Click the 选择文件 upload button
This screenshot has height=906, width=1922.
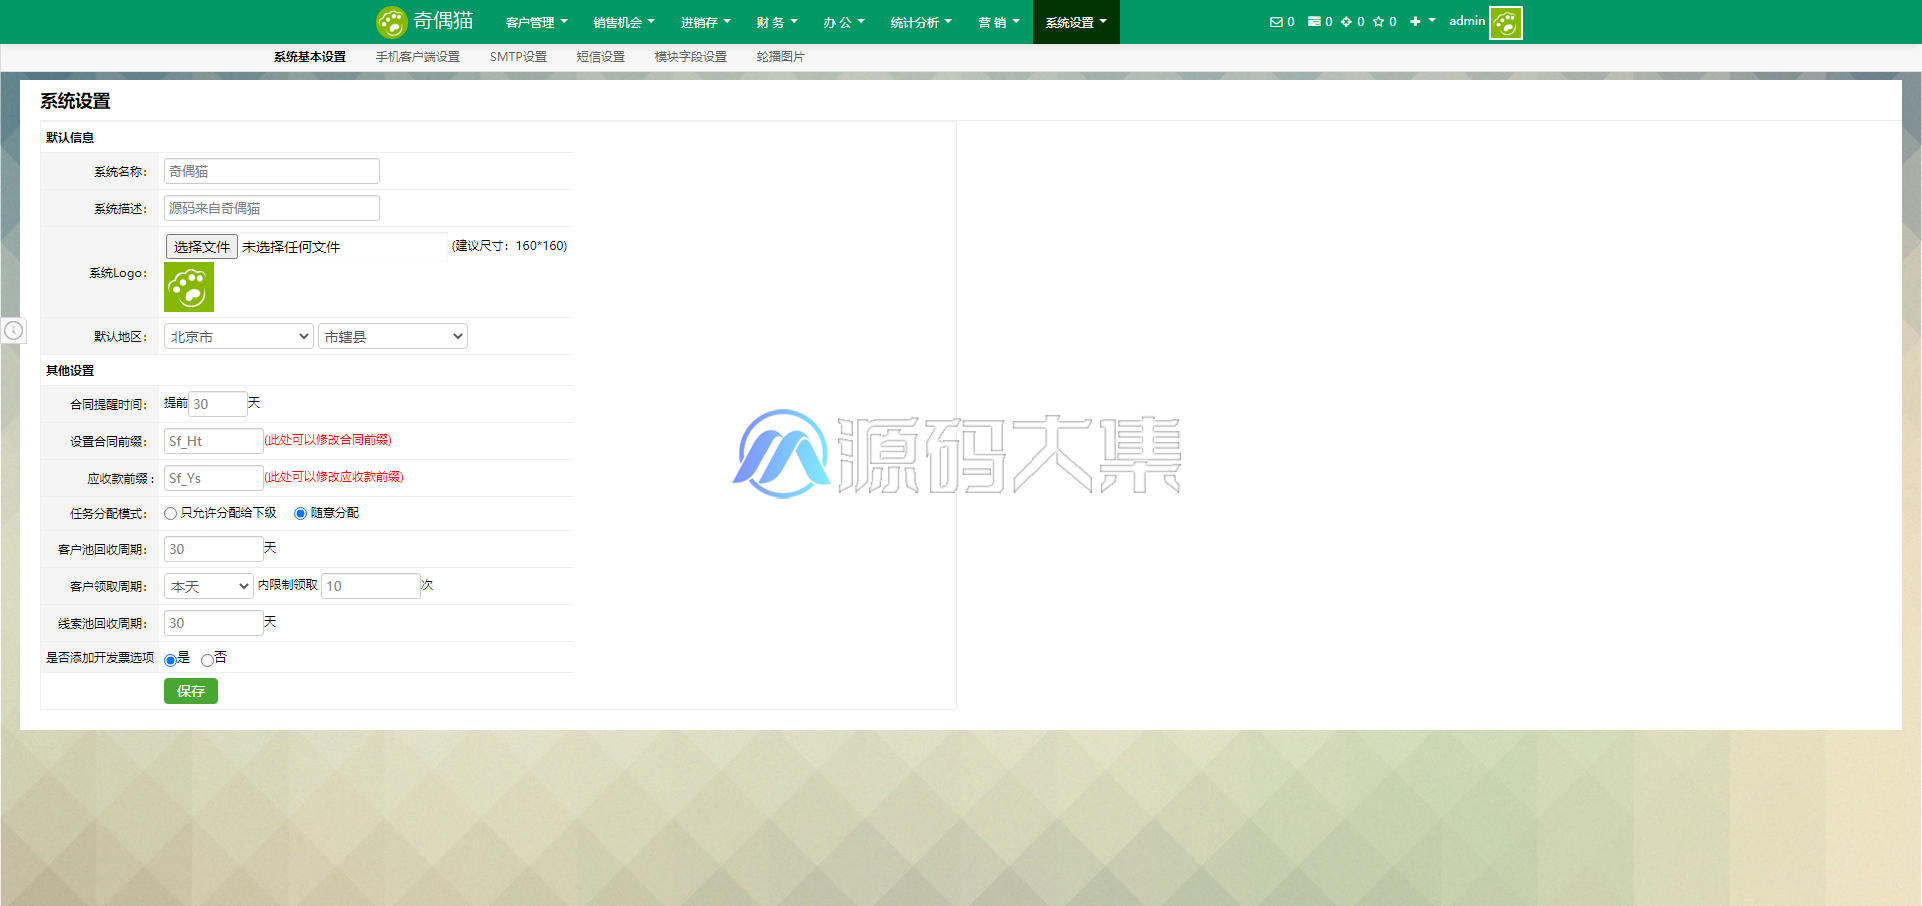(x=201, y=246)
